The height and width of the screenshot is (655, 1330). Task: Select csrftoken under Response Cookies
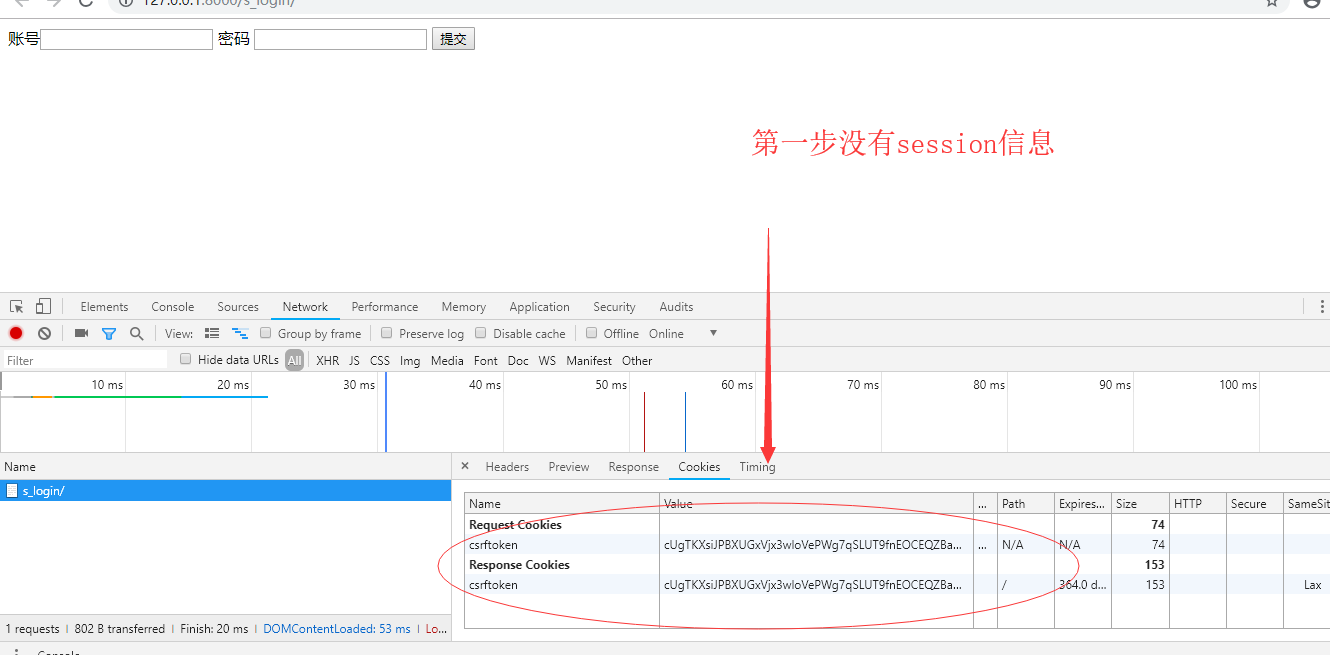tap(494, 585)
